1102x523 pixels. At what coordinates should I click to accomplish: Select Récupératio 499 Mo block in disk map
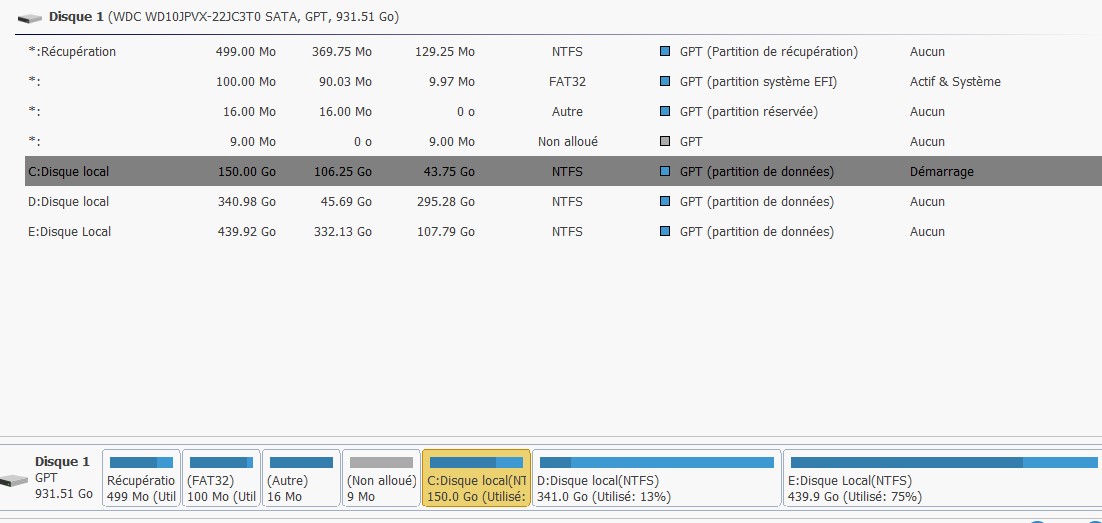[x=141, y=478]
